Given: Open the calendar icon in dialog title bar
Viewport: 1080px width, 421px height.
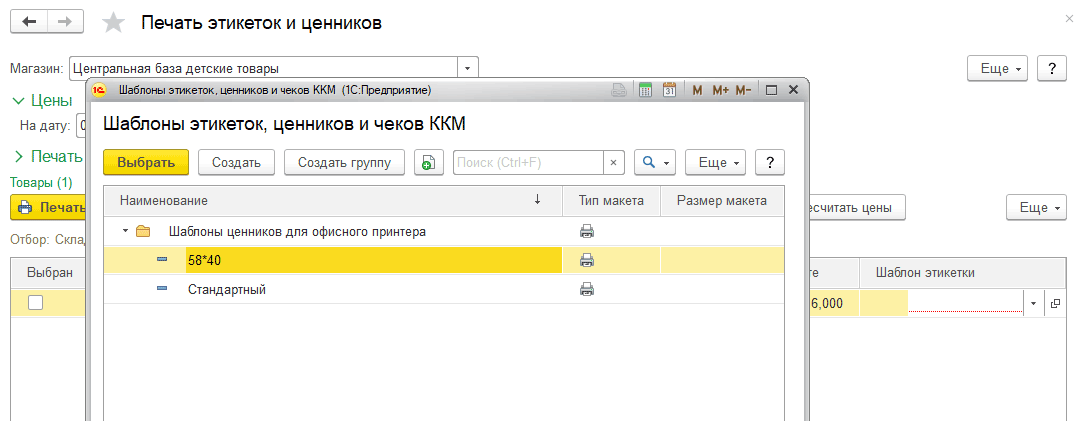Looking at the screenshot, I should click(x=669, y=90).
